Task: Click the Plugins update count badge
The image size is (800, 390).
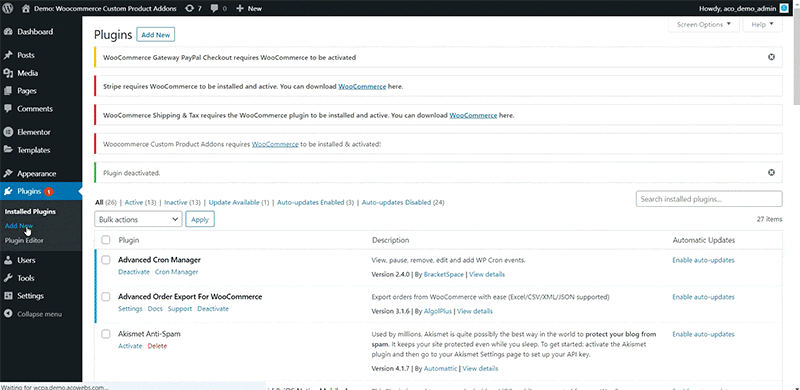Action: pos(48,191)
